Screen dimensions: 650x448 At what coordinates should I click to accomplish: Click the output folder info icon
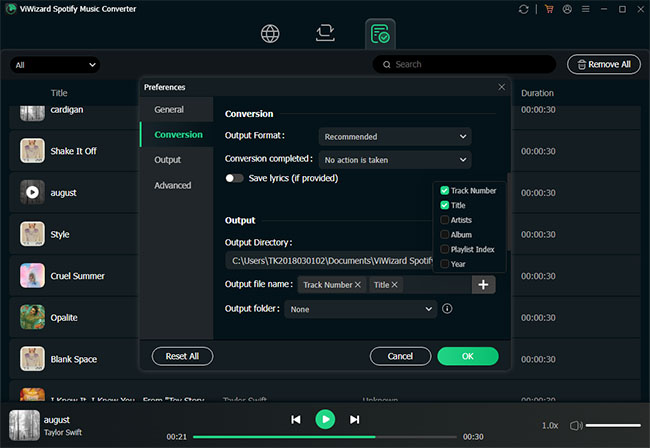(447, 308)
